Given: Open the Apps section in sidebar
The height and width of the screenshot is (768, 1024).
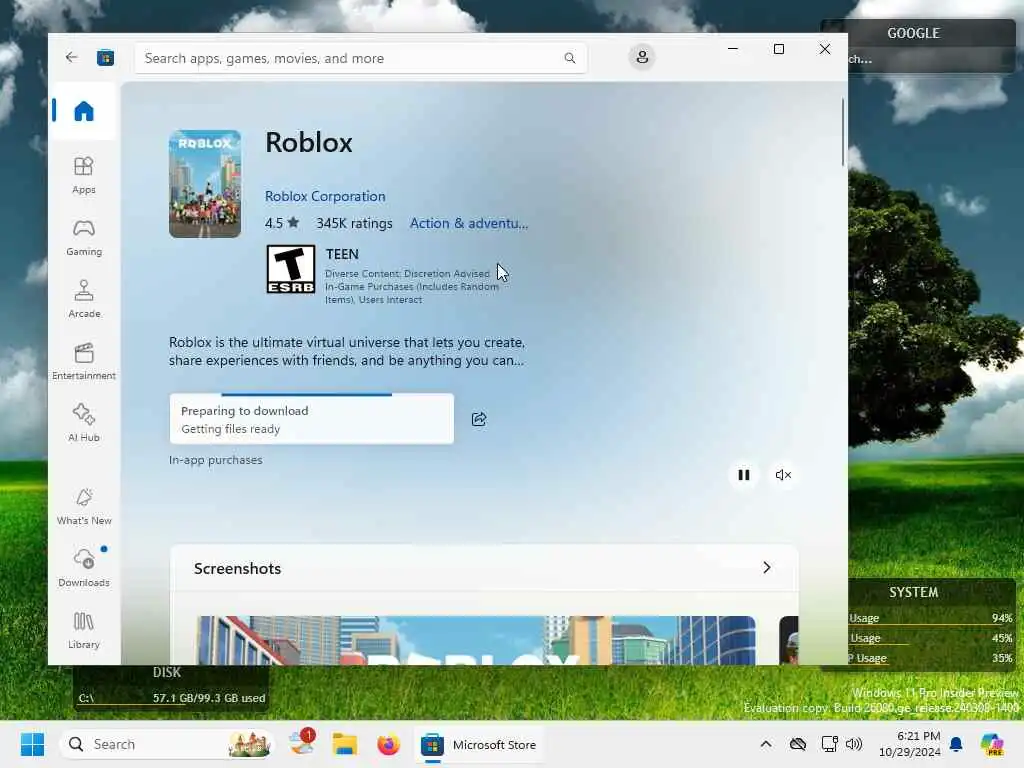Looking at the screenshot, I should (84, 175).
